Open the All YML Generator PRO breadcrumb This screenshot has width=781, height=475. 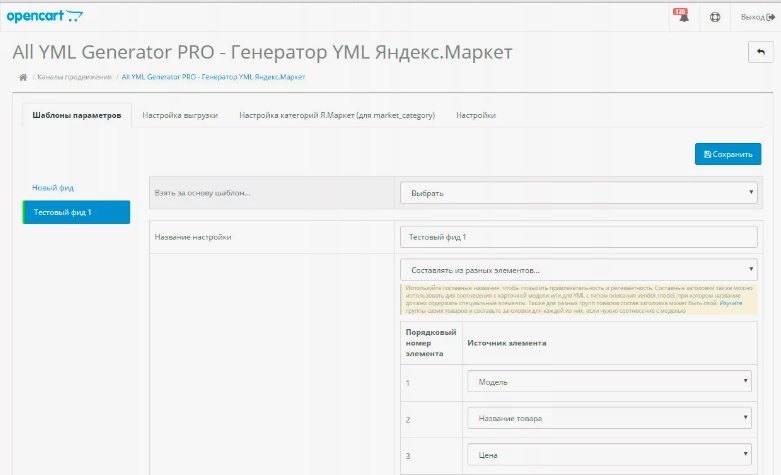pyautogui.click(x=213, y=77)
